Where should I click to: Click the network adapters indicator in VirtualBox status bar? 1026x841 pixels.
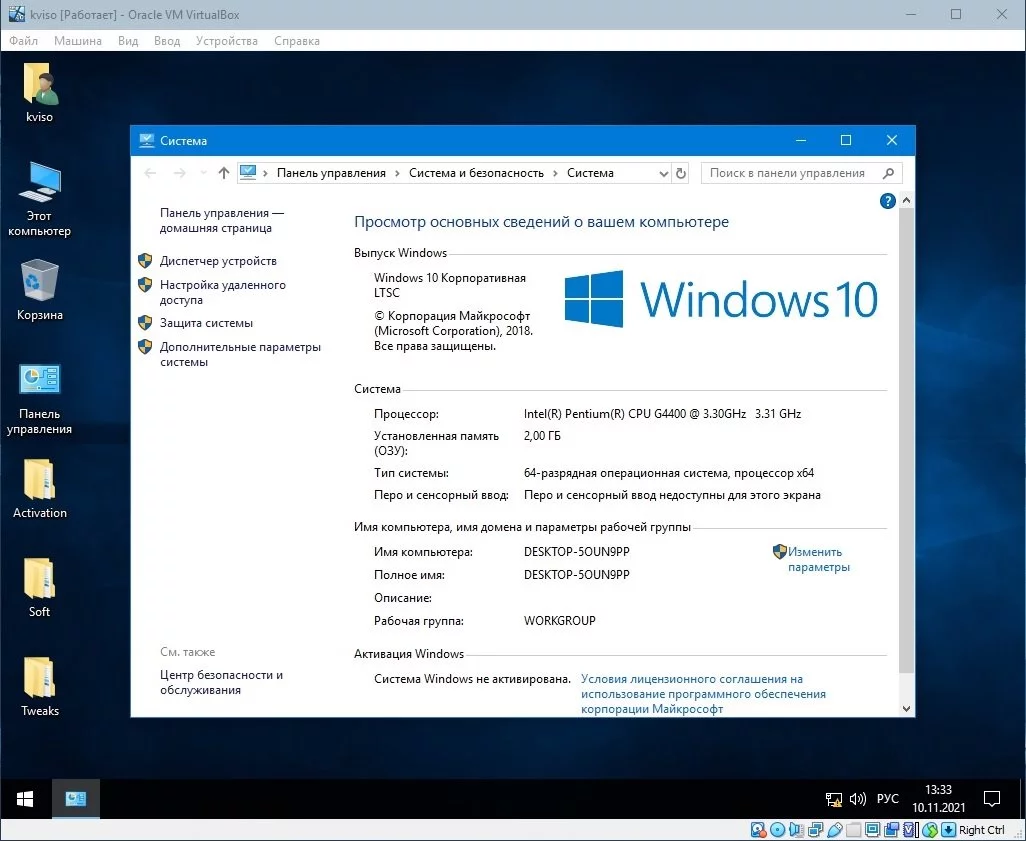coord(815,830)
